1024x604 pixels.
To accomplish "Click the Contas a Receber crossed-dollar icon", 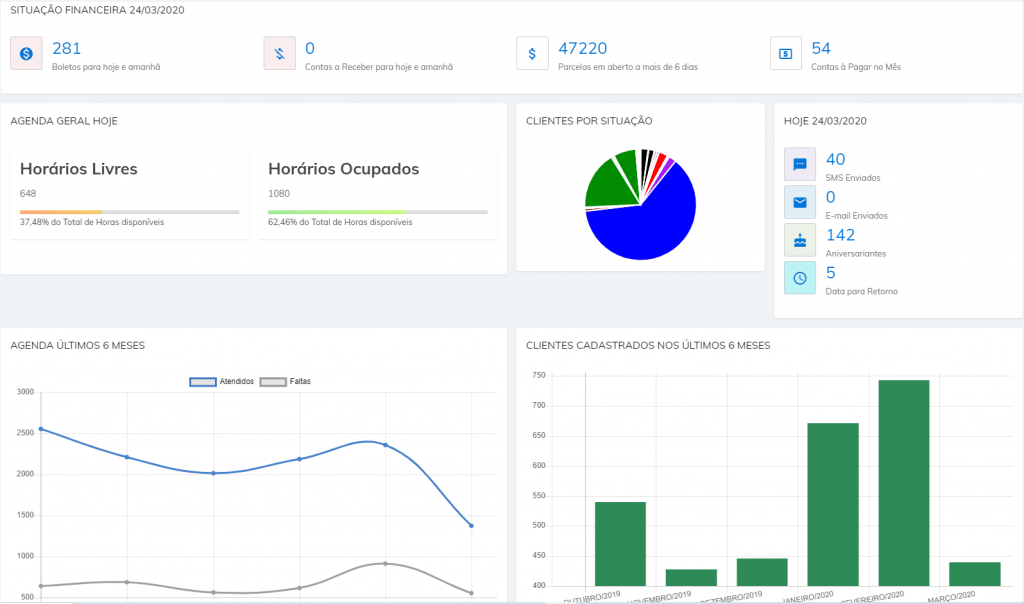I will [280, 54].
